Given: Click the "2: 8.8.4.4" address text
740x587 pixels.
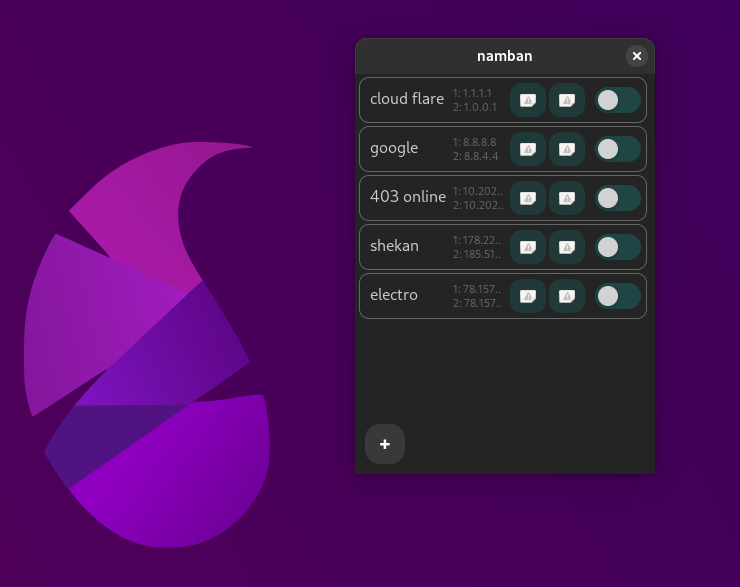Looking at the screenshot, I should click(475, 156).
